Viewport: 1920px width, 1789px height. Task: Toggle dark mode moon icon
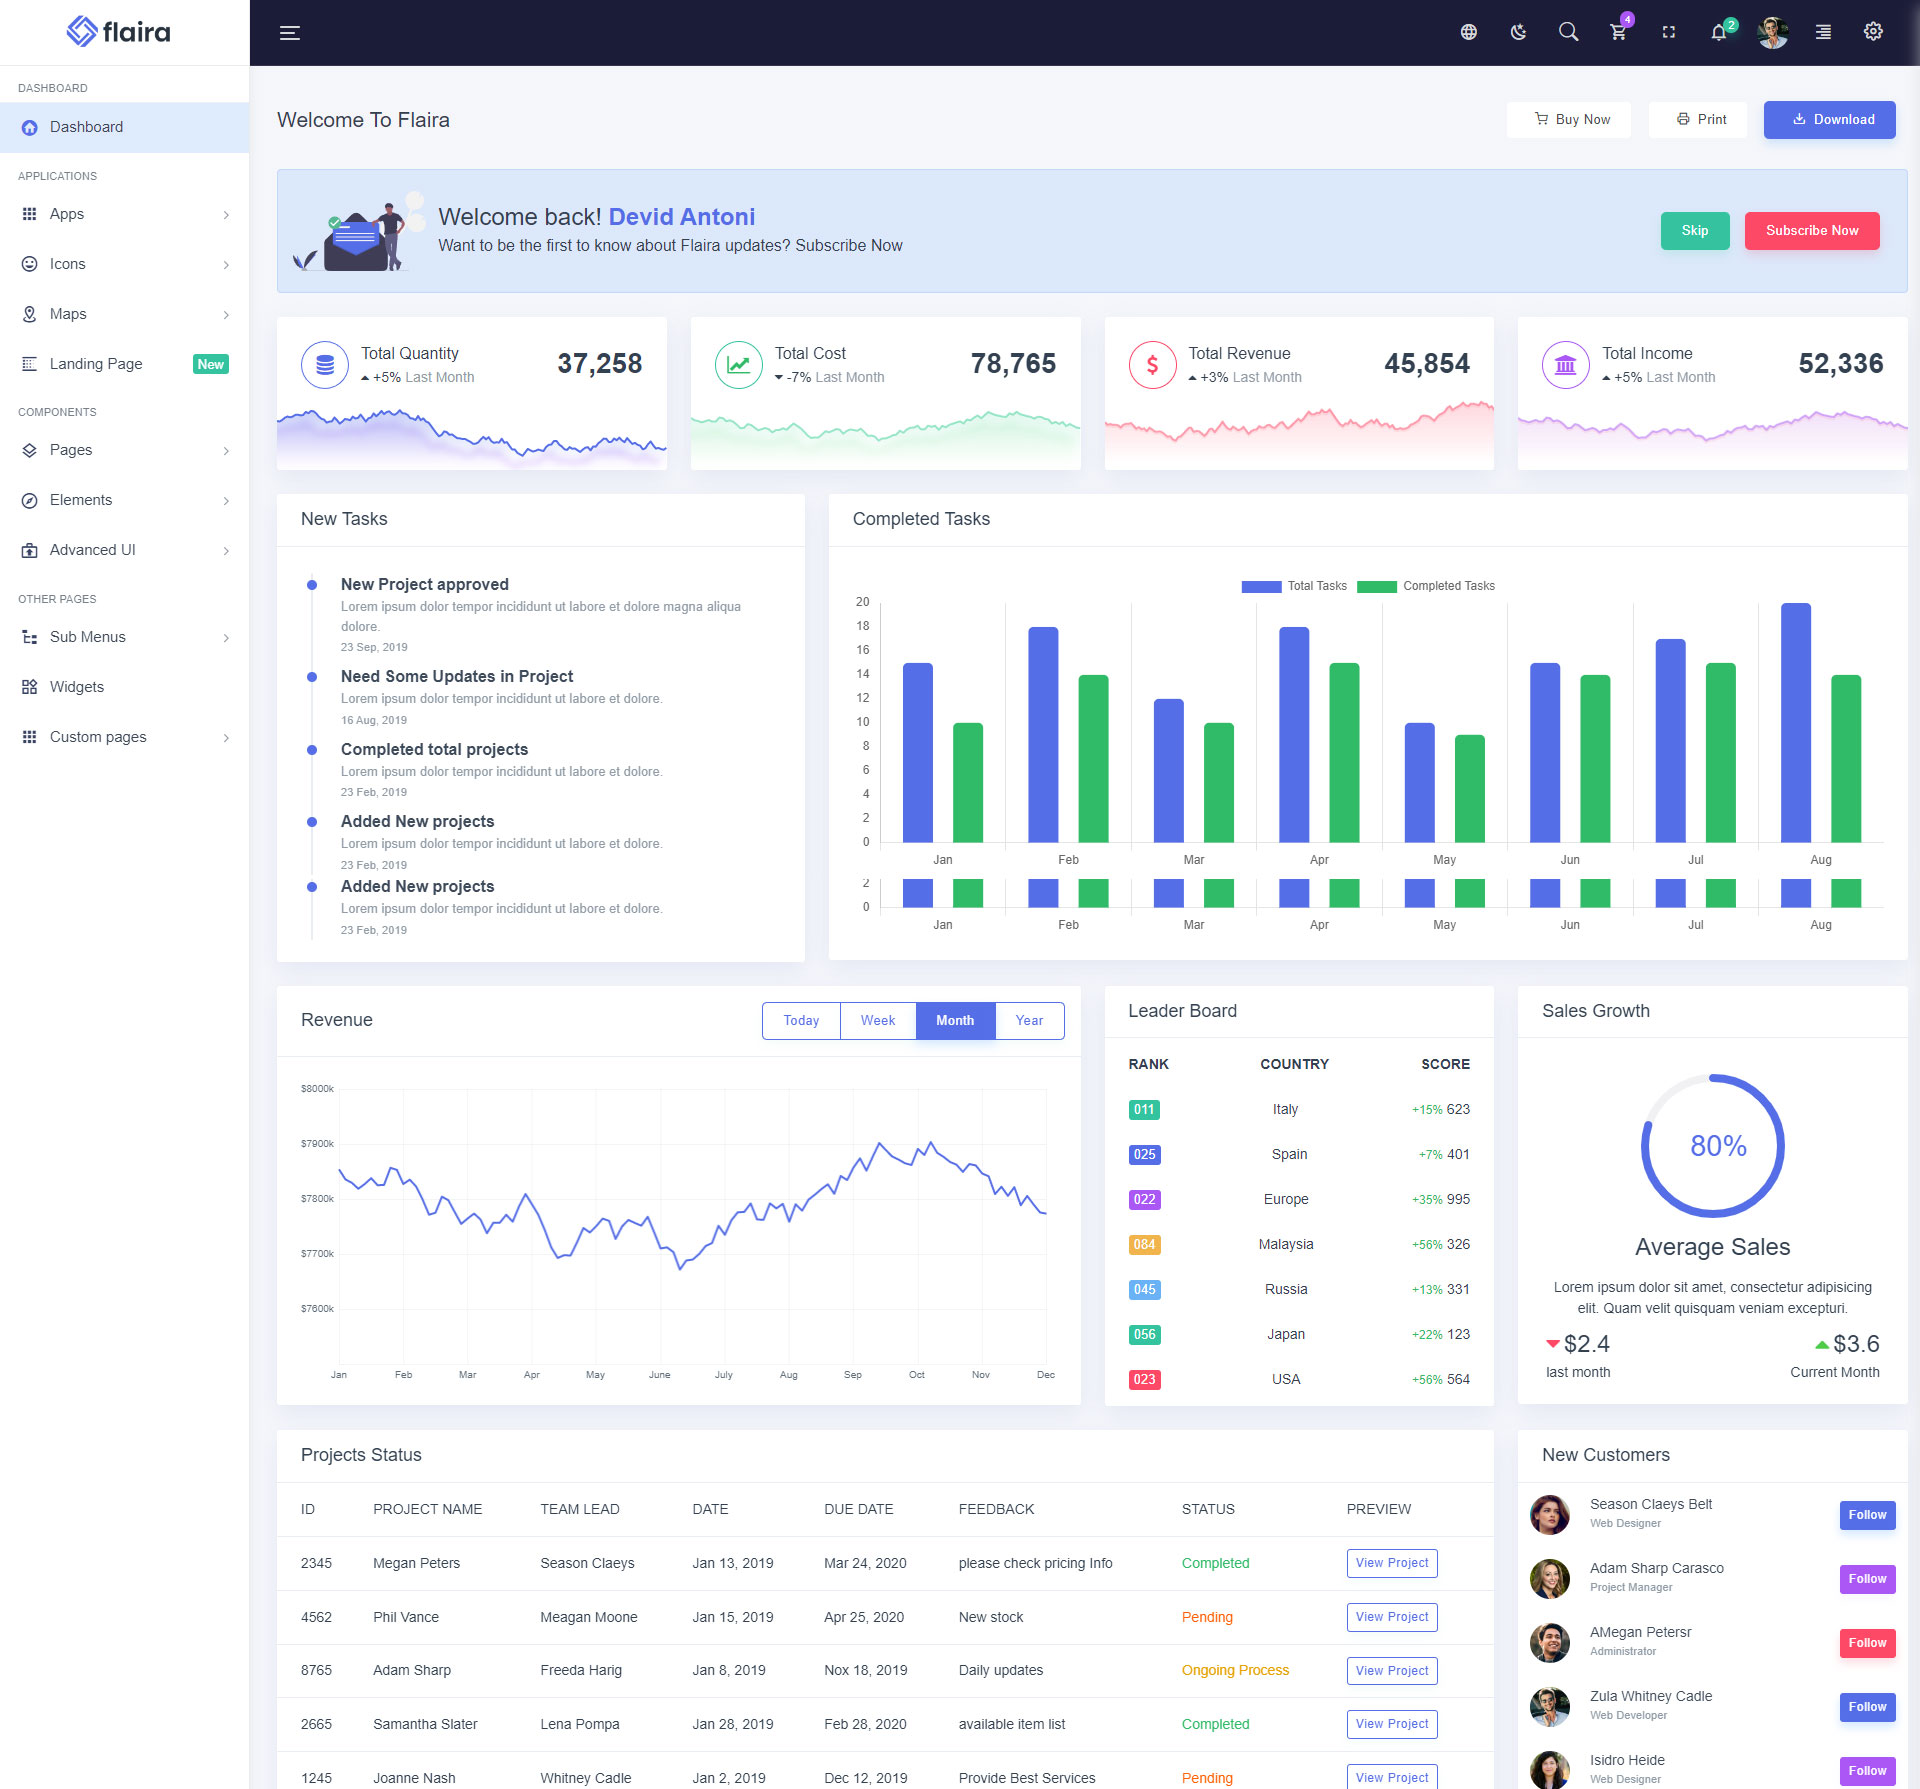point(1518,32)
